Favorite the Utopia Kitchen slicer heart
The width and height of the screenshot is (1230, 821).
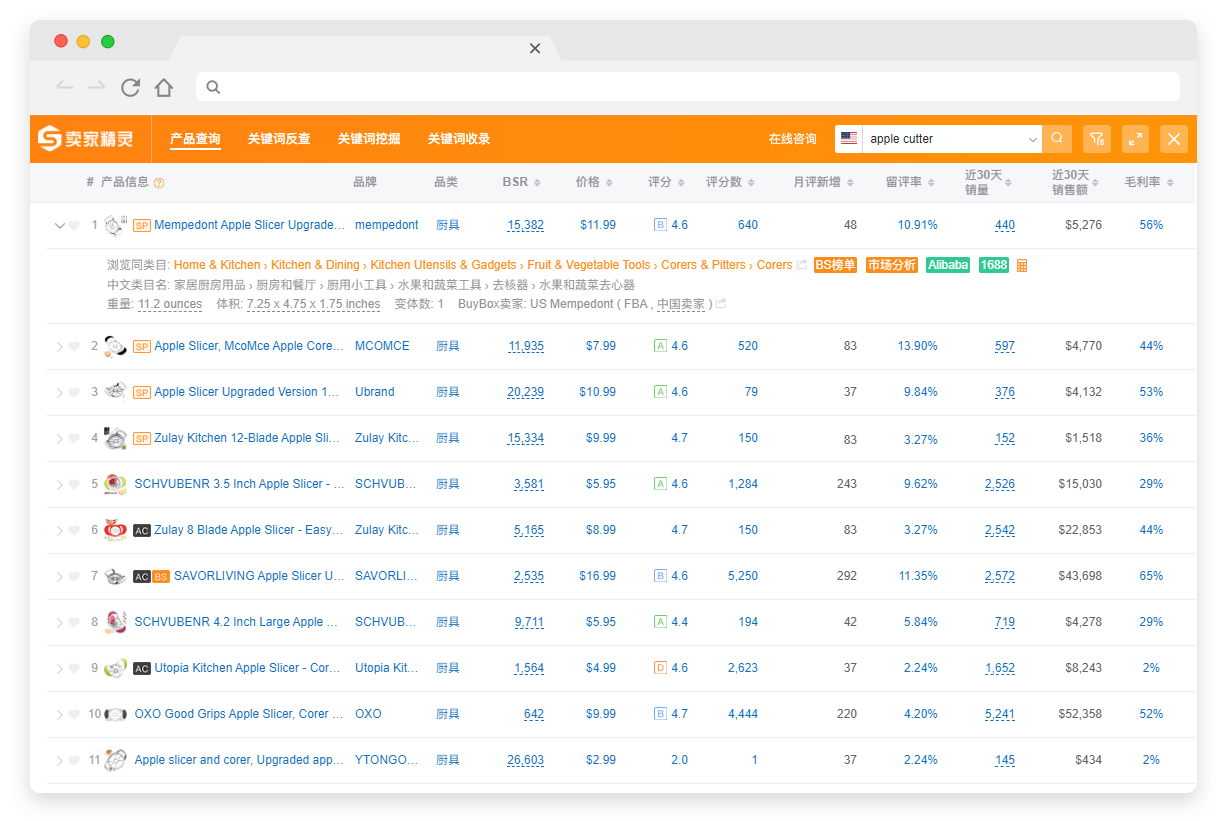(74, 668)
